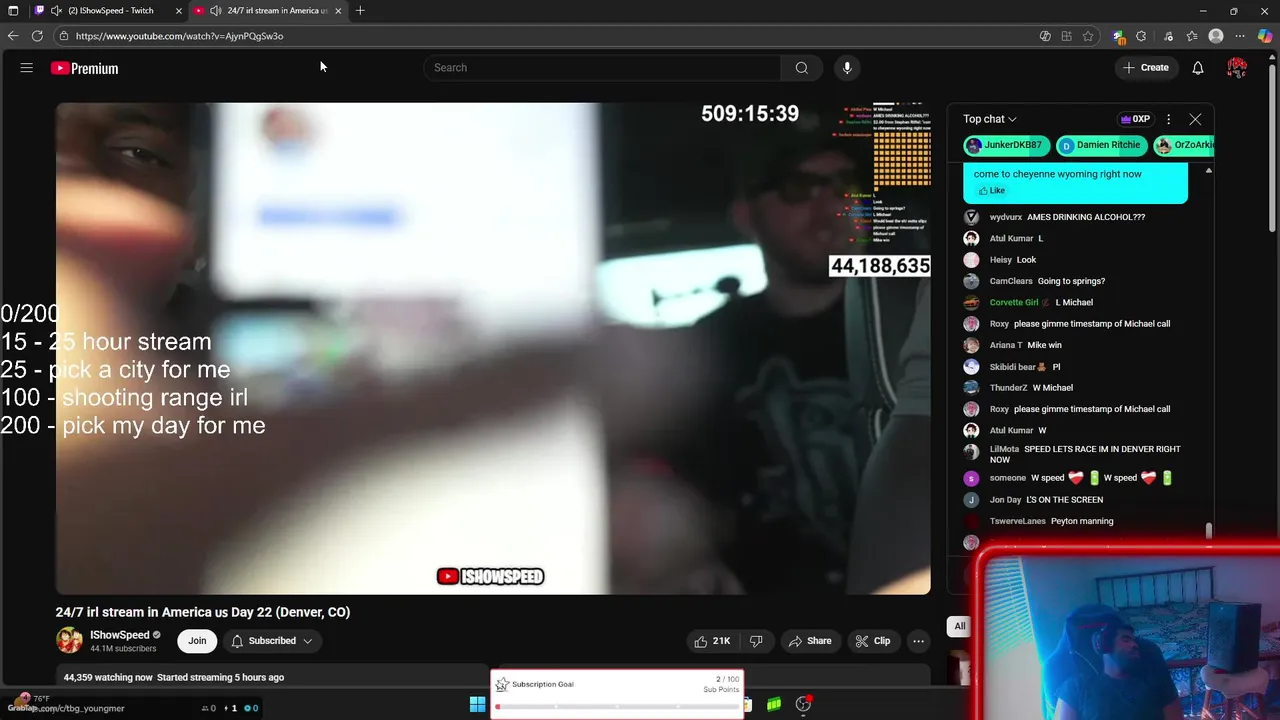
Task: Click the search magnifier button
Action: pos(801,68)
